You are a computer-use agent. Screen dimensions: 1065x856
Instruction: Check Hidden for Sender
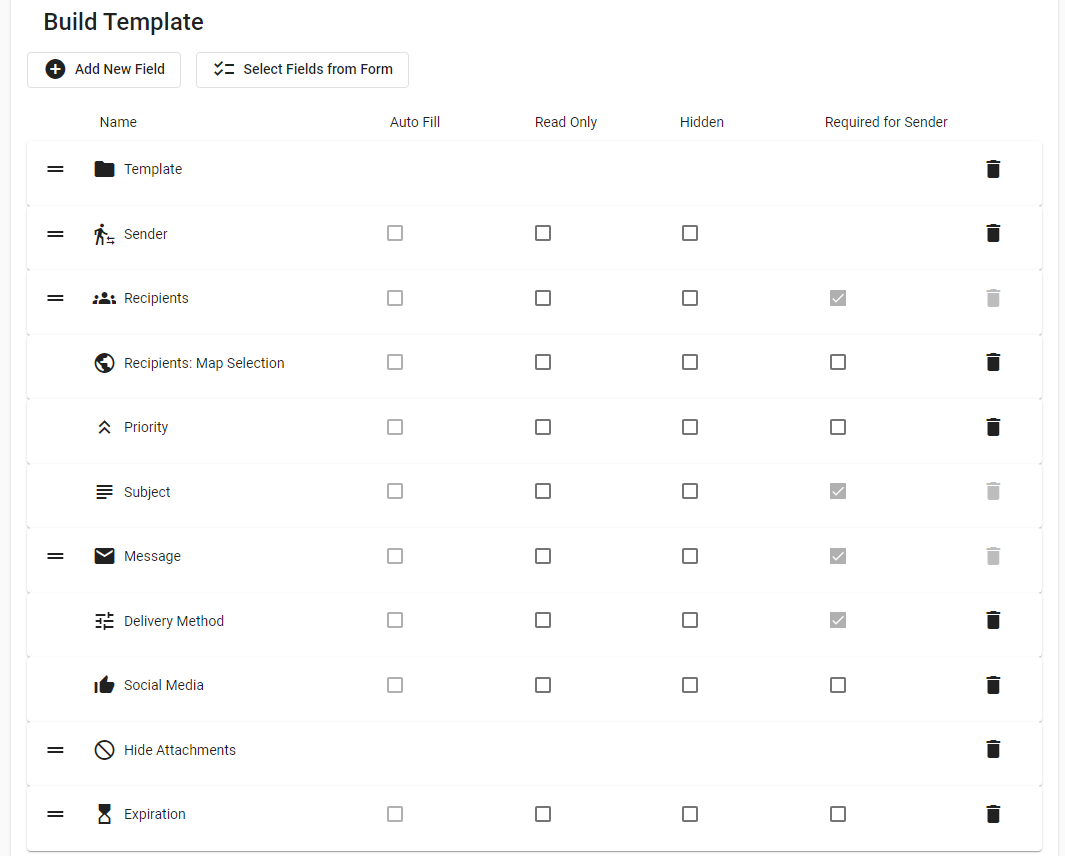pos(689,233)
